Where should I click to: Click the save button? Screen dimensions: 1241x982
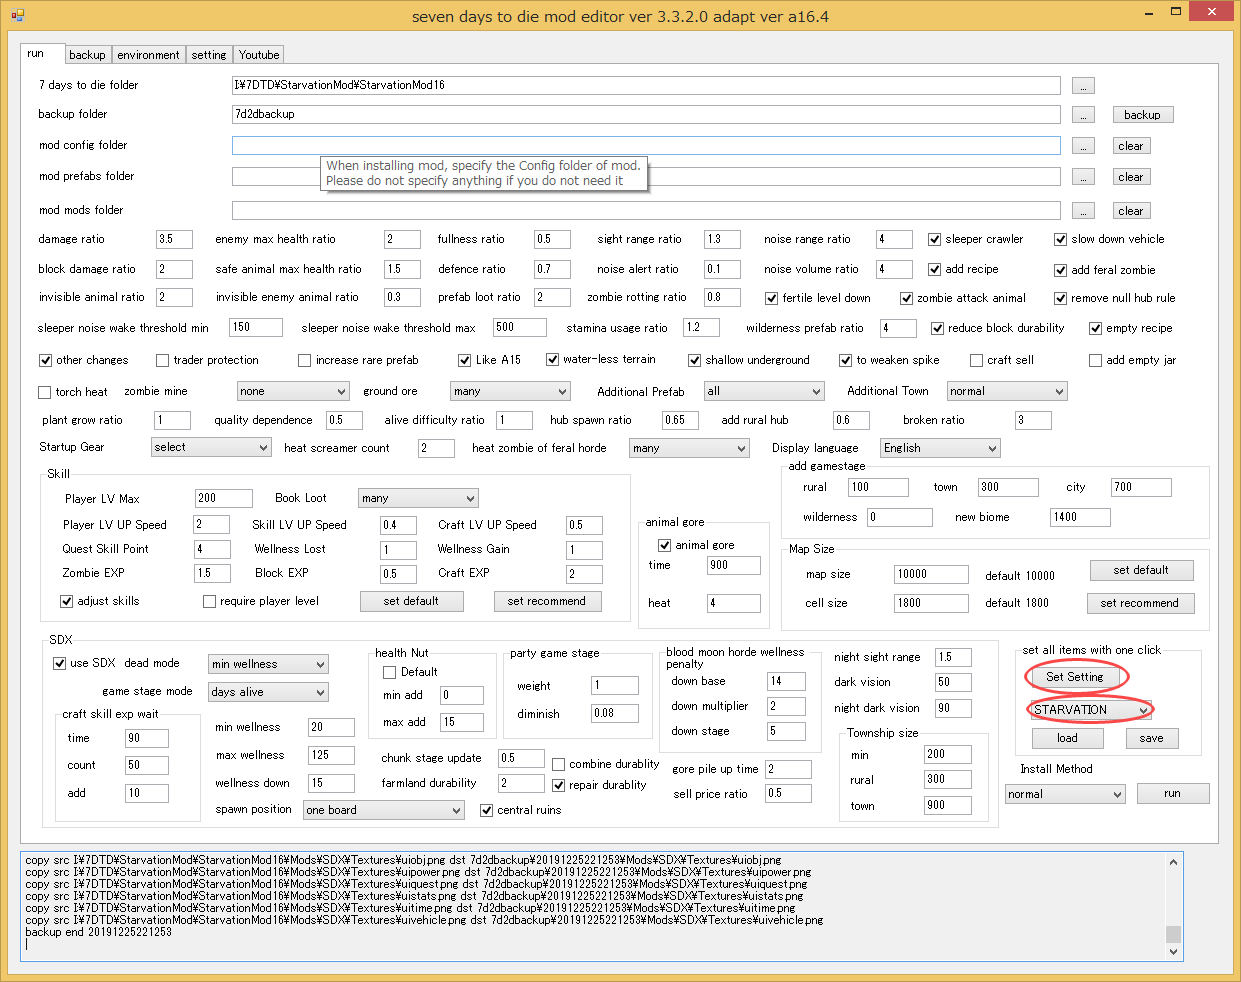(x=1151, y=738)
